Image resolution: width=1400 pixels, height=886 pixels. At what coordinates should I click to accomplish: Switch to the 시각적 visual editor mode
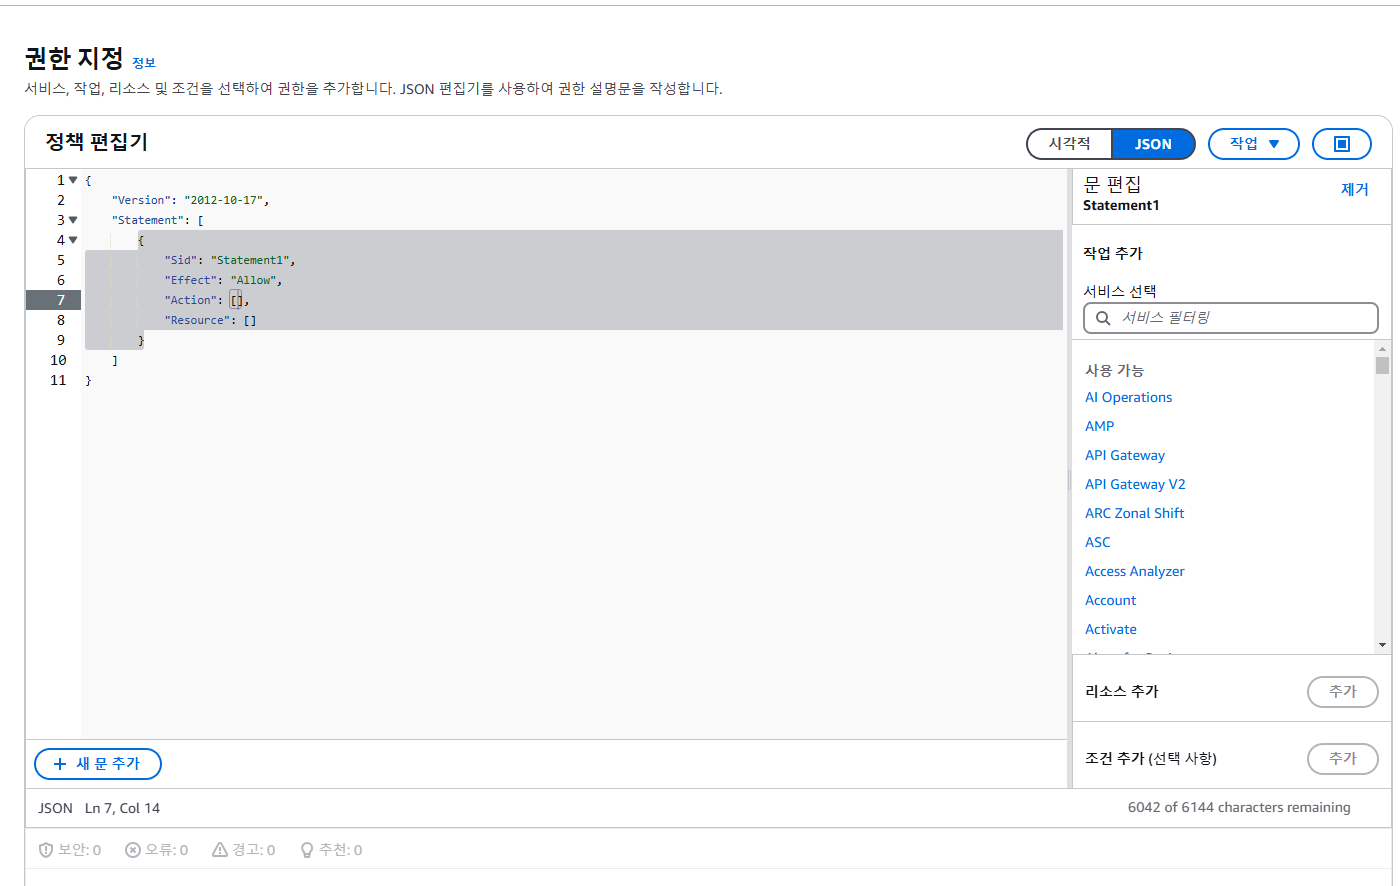point(1069,144)
